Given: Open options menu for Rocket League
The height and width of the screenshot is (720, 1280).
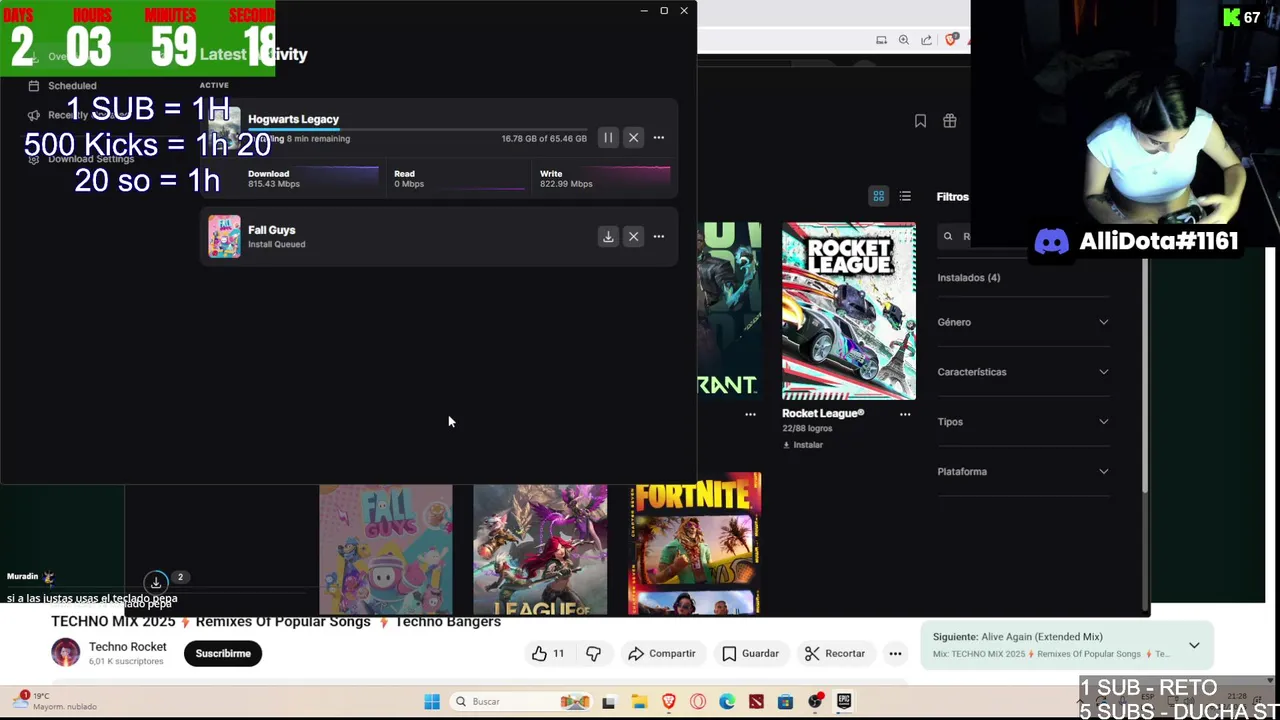Looking at the screenshot, I should [905, 414].
